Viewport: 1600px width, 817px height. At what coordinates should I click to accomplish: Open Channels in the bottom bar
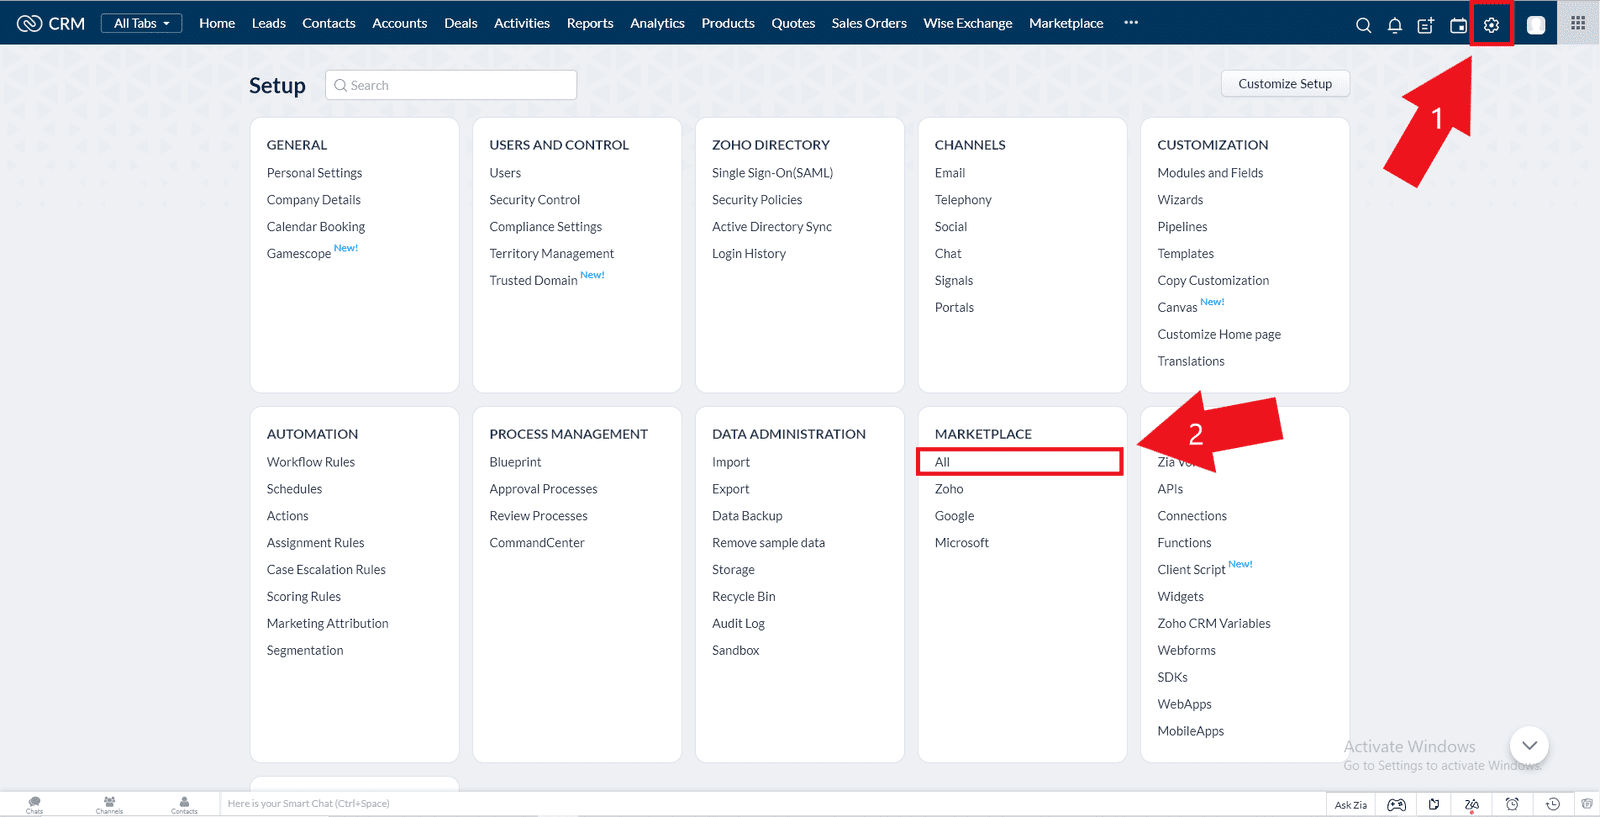point(110,805)
